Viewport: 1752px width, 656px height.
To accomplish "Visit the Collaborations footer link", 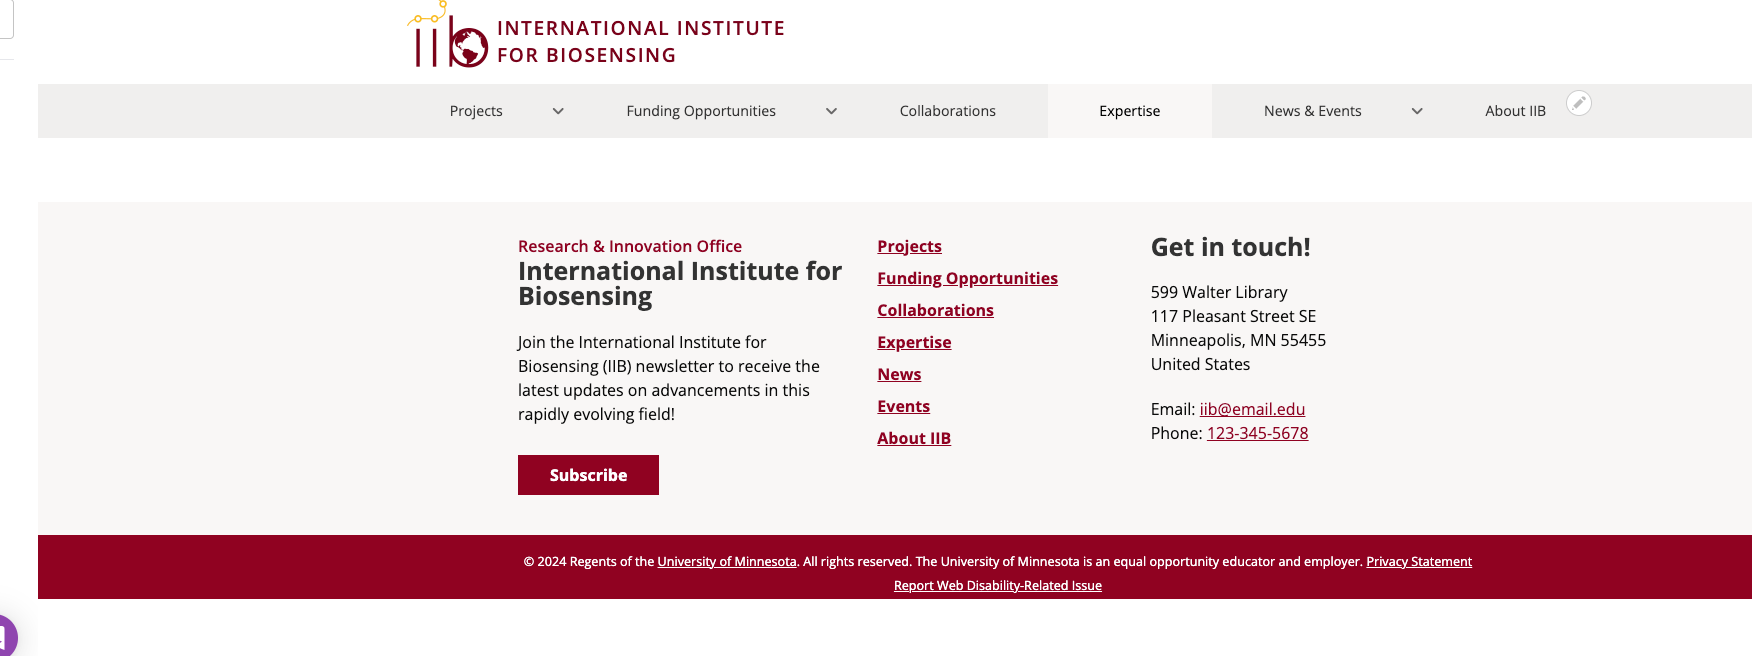I will 935,310.
